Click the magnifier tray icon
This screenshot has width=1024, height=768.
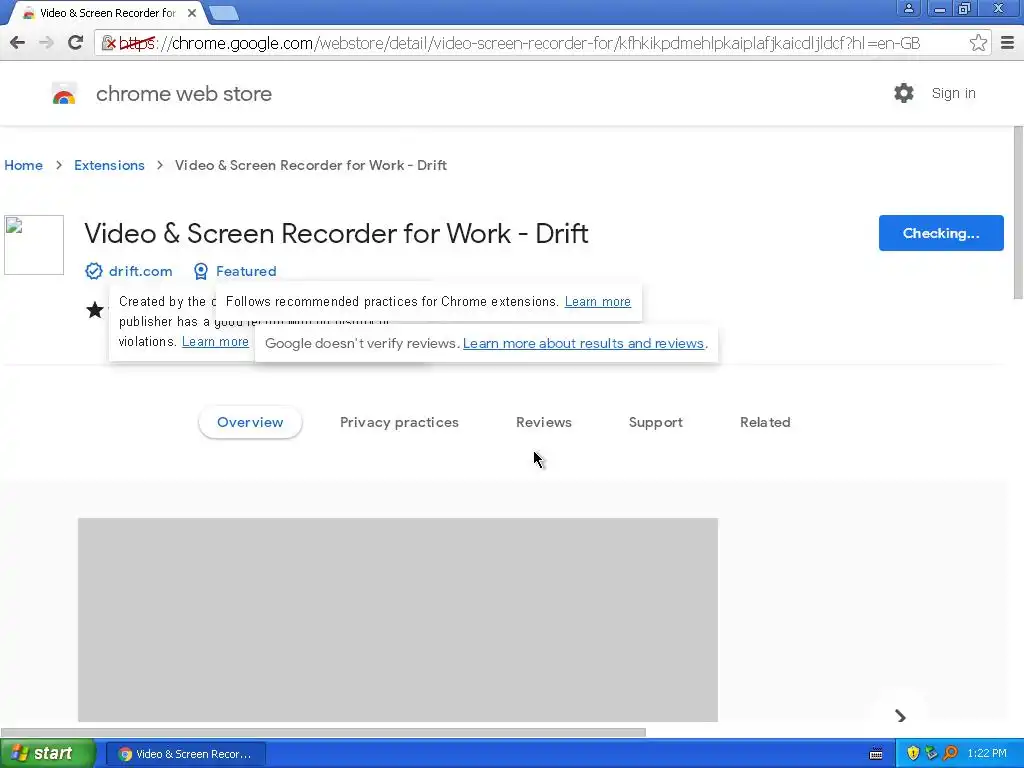[950, 754]
